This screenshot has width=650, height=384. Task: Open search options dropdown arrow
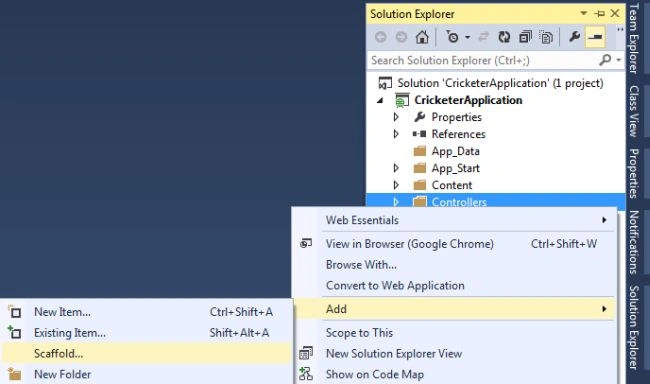[618, 60]
